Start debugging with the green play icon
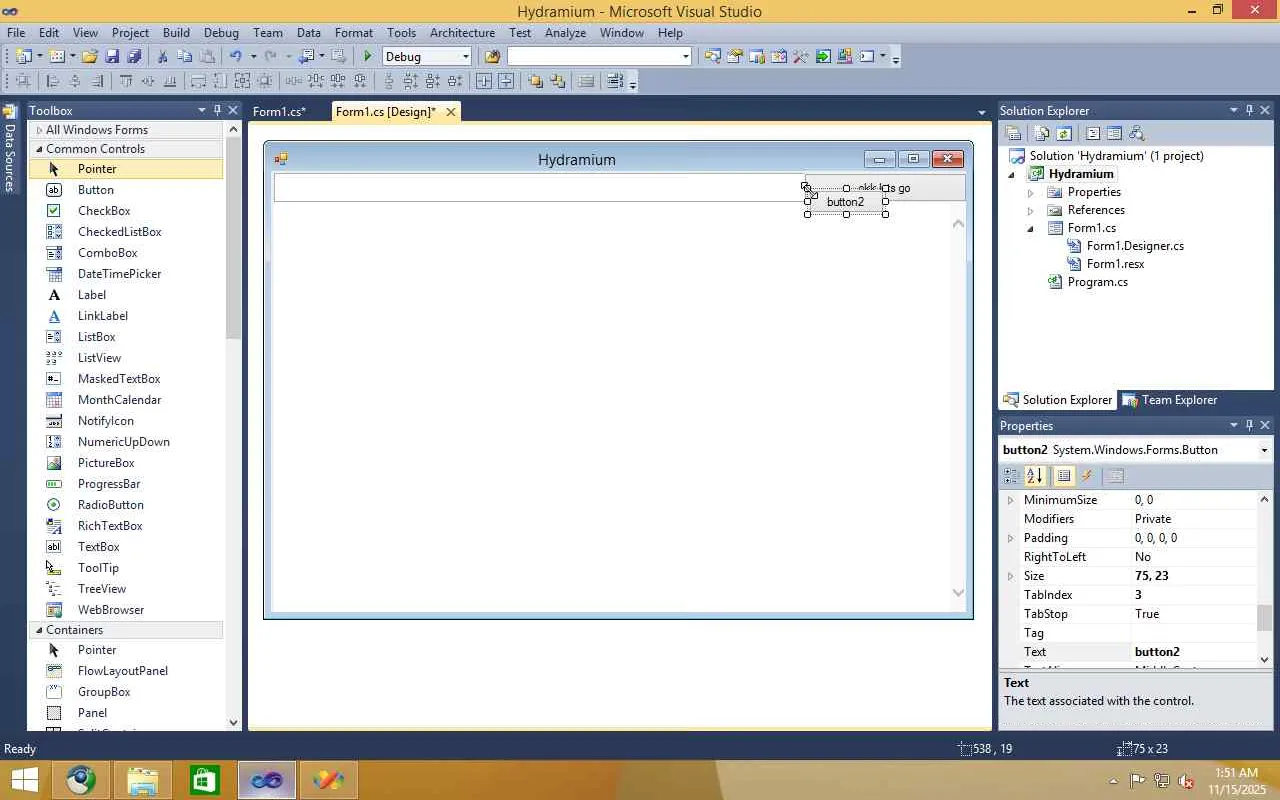Screen dimensions: 1280x800 click(368, 57)
